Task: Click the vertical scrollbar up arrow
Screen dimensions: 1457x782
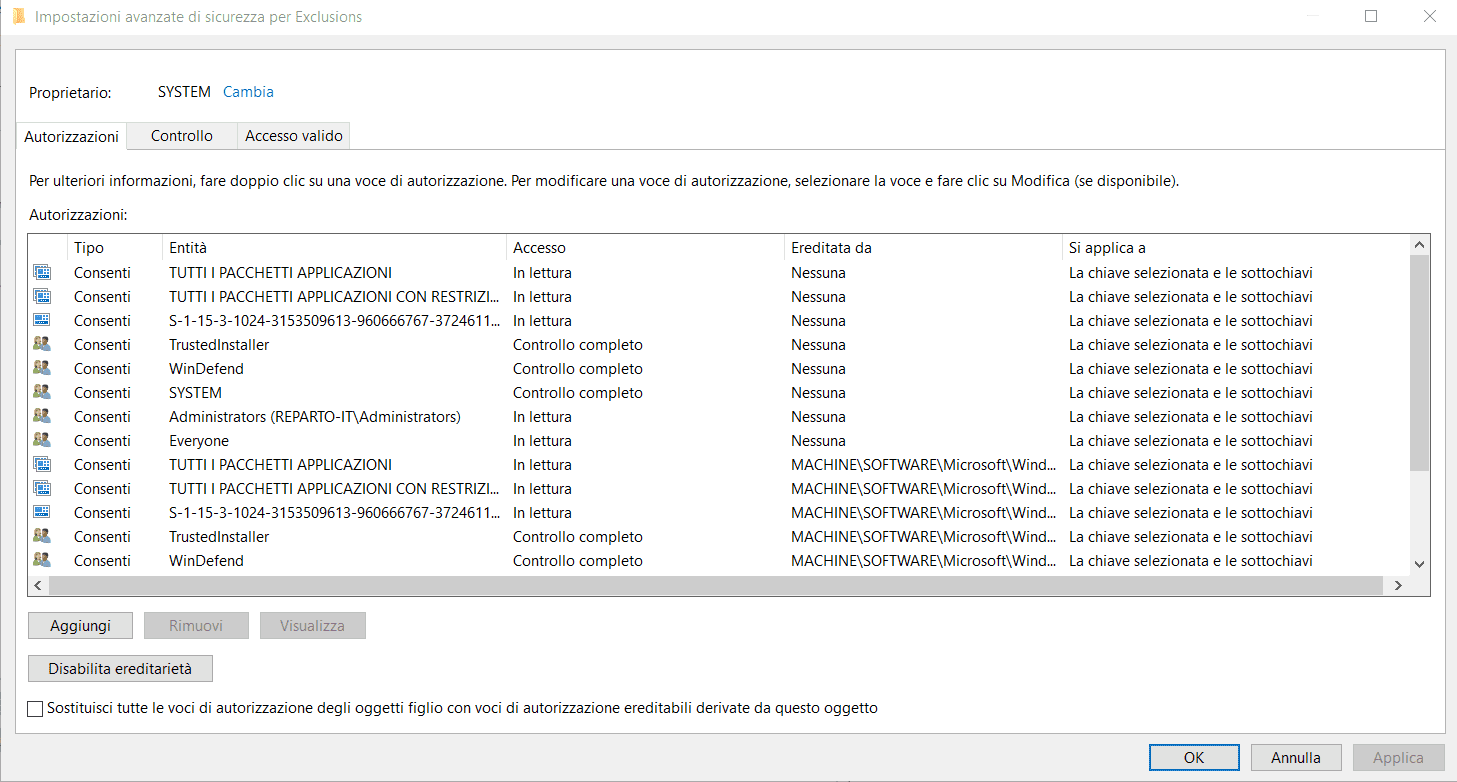Action: point(1419,243)
